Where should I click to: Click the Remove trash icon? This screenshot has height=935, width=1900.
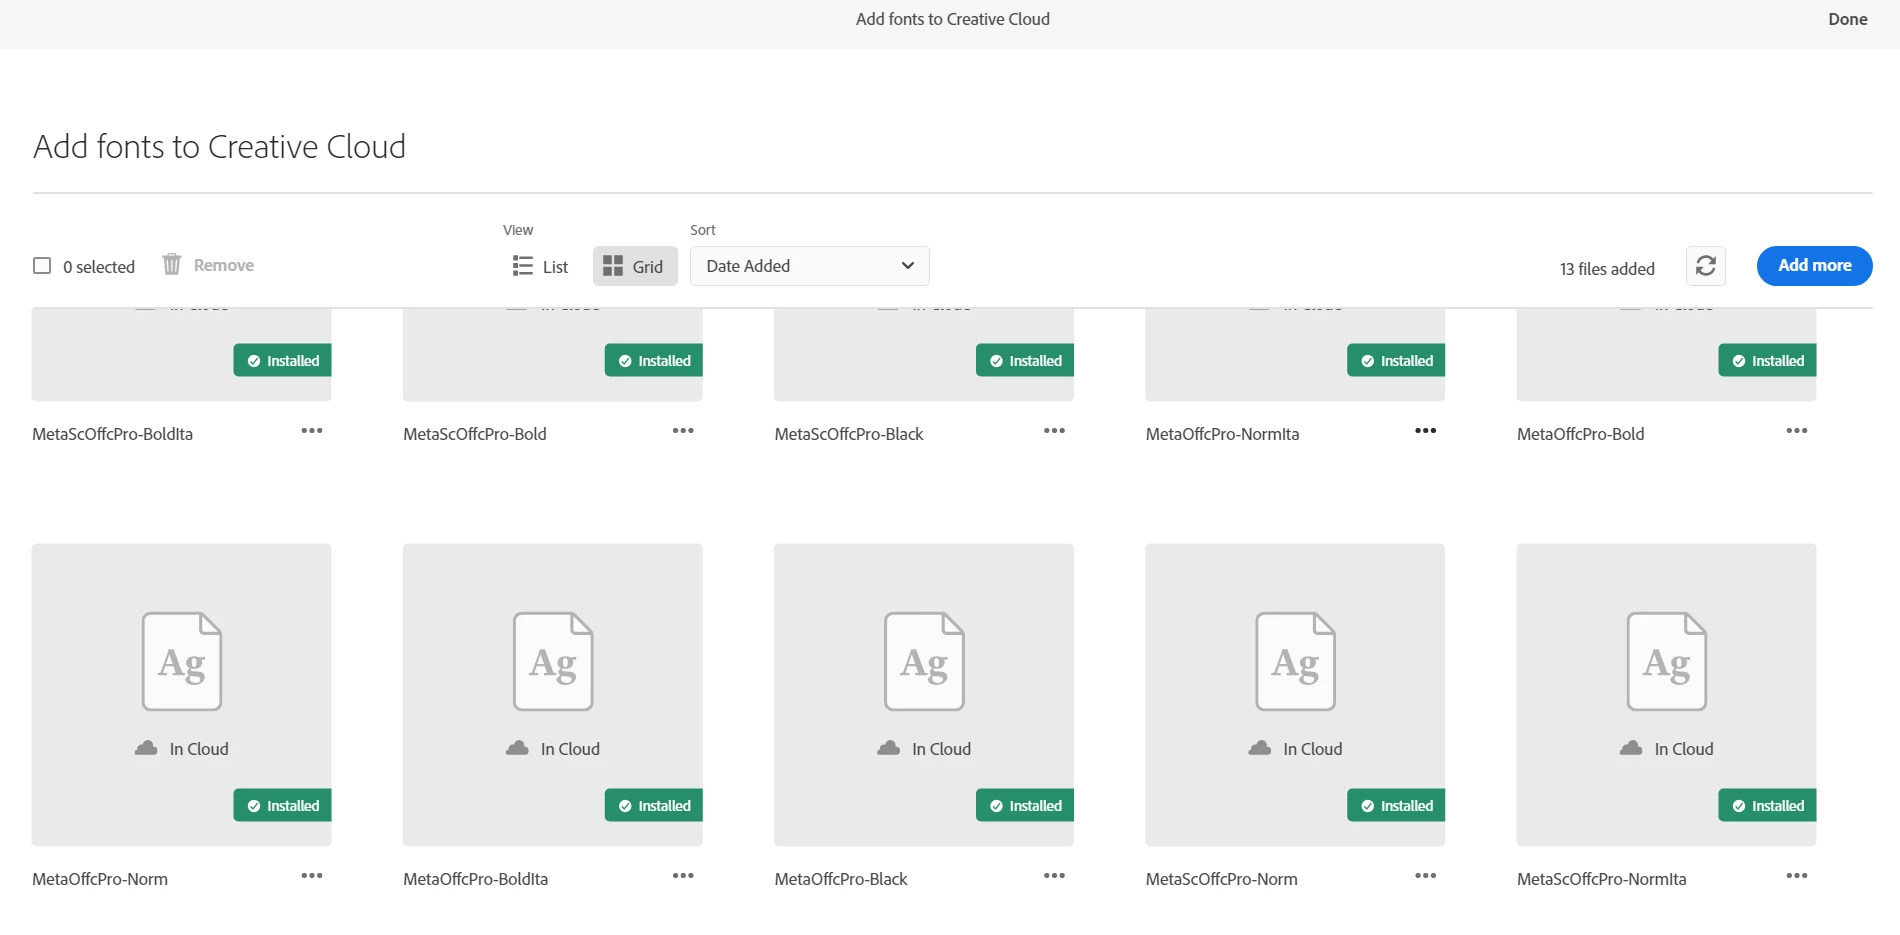(x=172, y=264)
